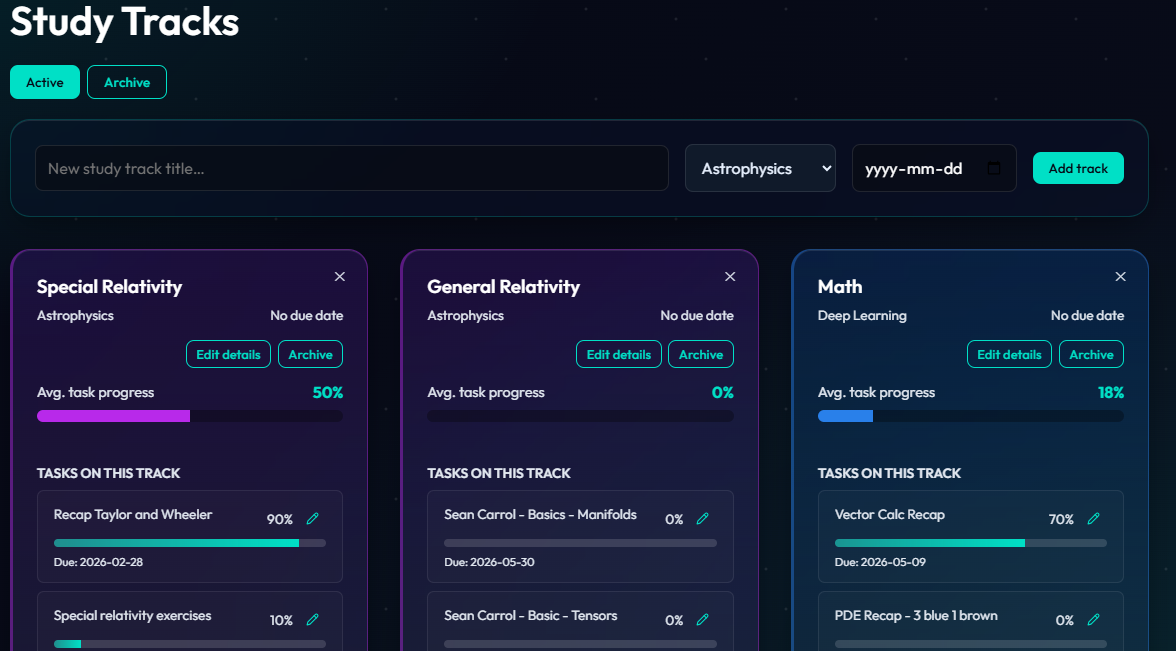Open the calendar picker icon

pyautogui.click(x=994, y=168)
